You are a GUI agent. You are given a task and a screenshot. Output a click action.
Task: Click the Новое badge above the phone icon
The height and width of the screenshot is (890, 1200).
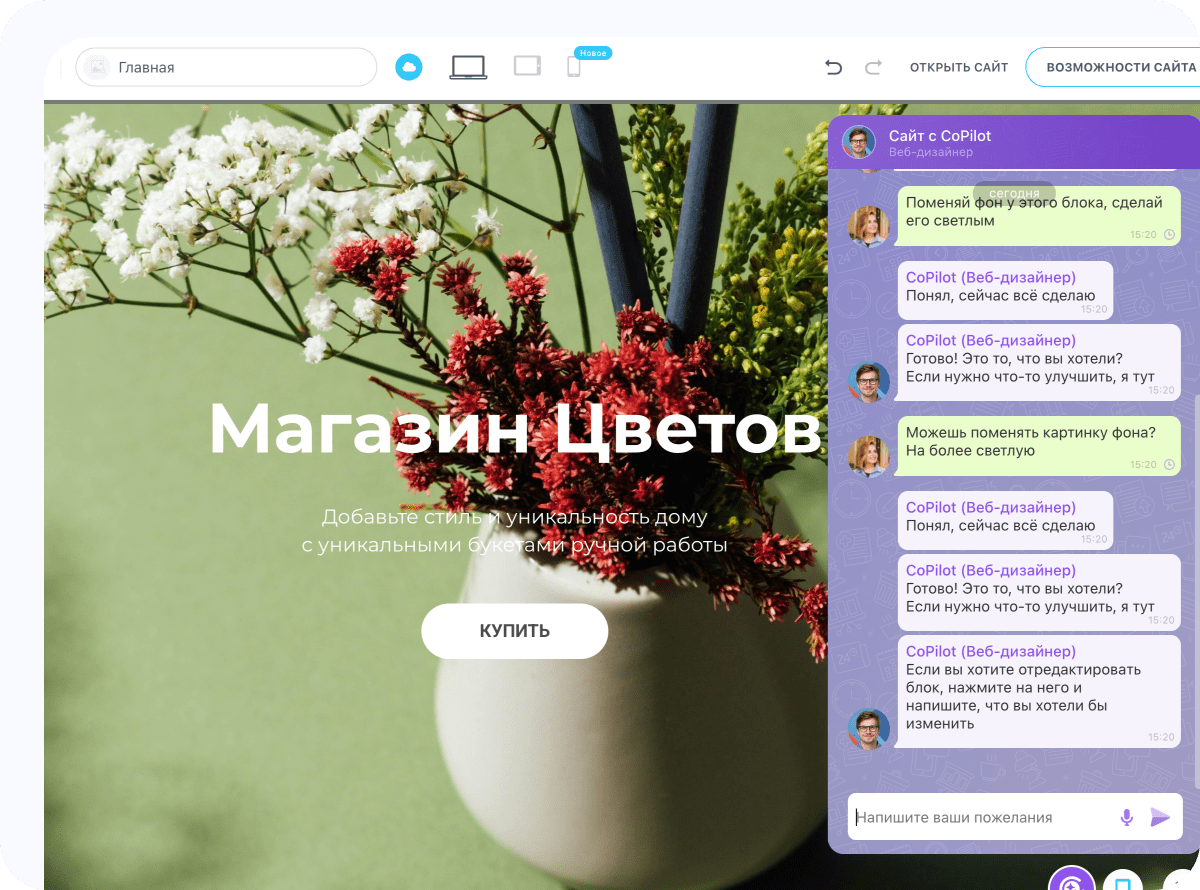(593, 52)
